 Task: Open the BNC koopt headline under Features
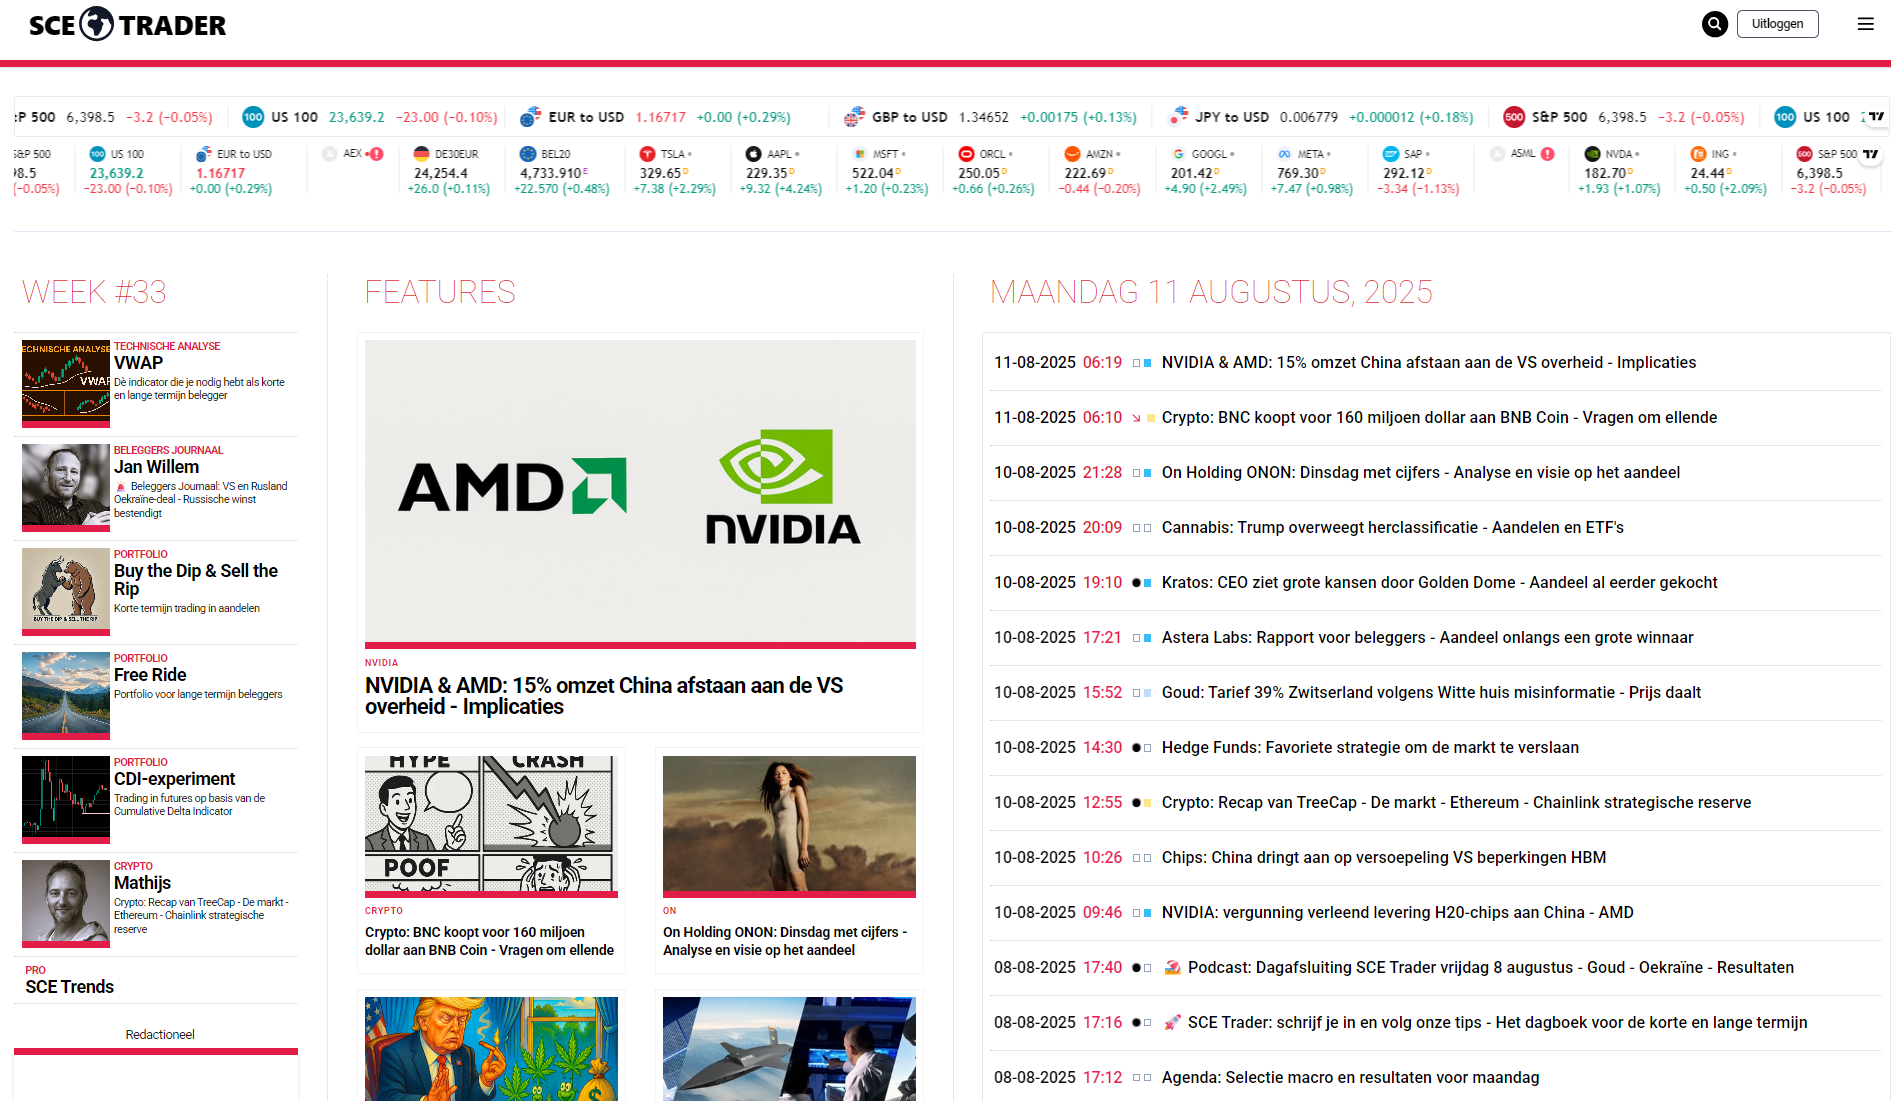(x=489, y=941)
